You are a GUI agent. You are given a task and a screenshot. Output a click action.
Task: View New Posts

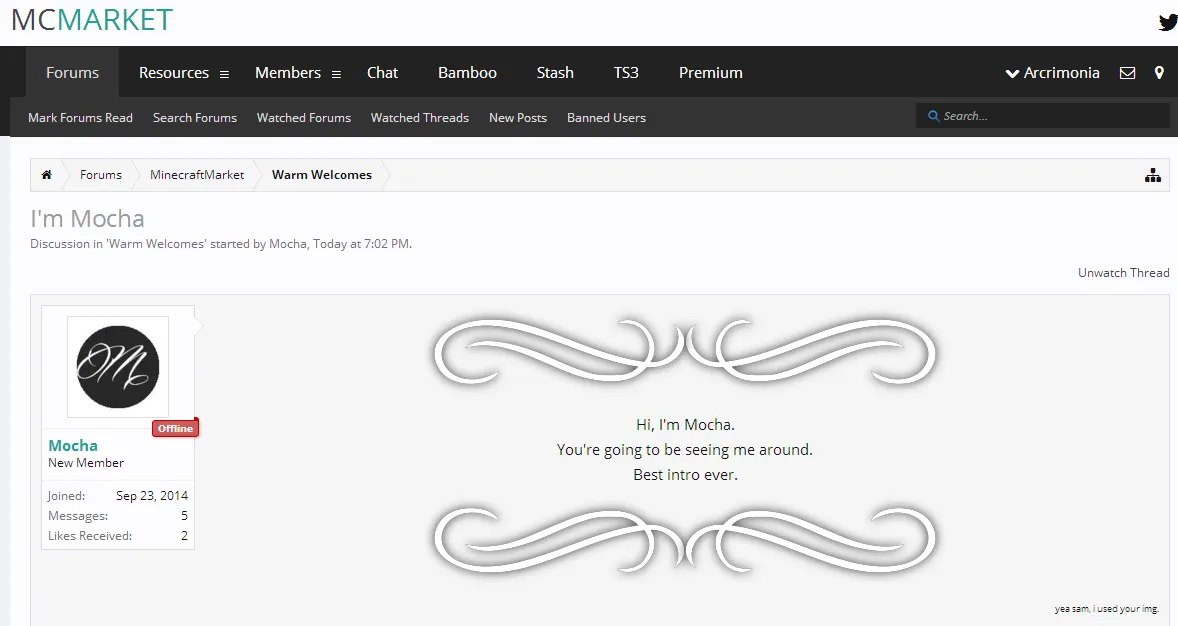coord(518,117)
